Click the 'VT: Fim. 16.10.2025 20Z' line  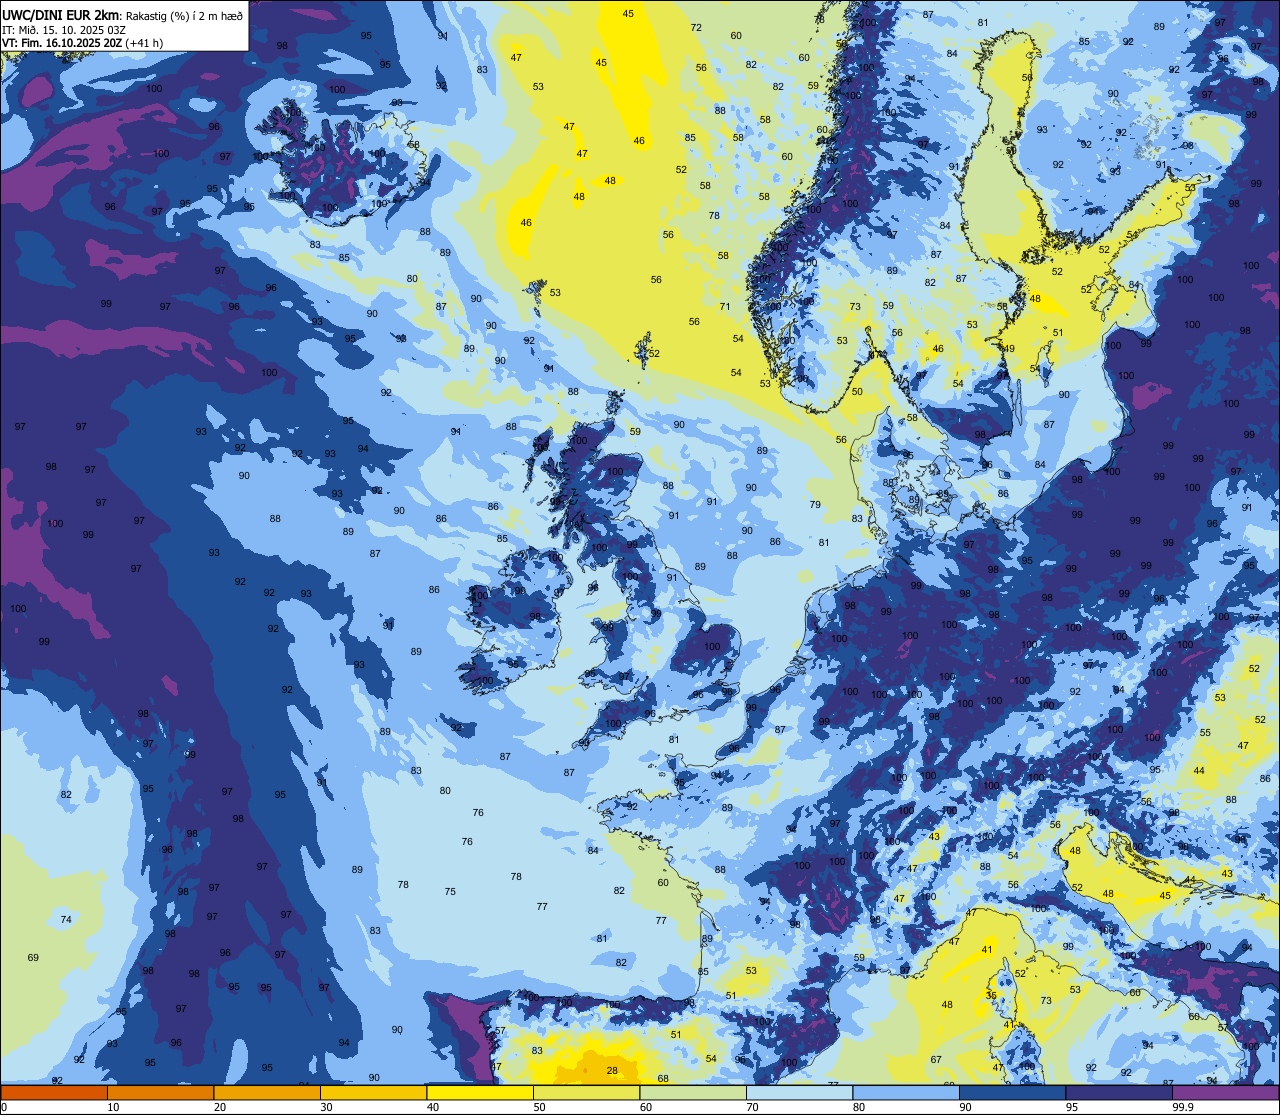[x=63, y=42]
